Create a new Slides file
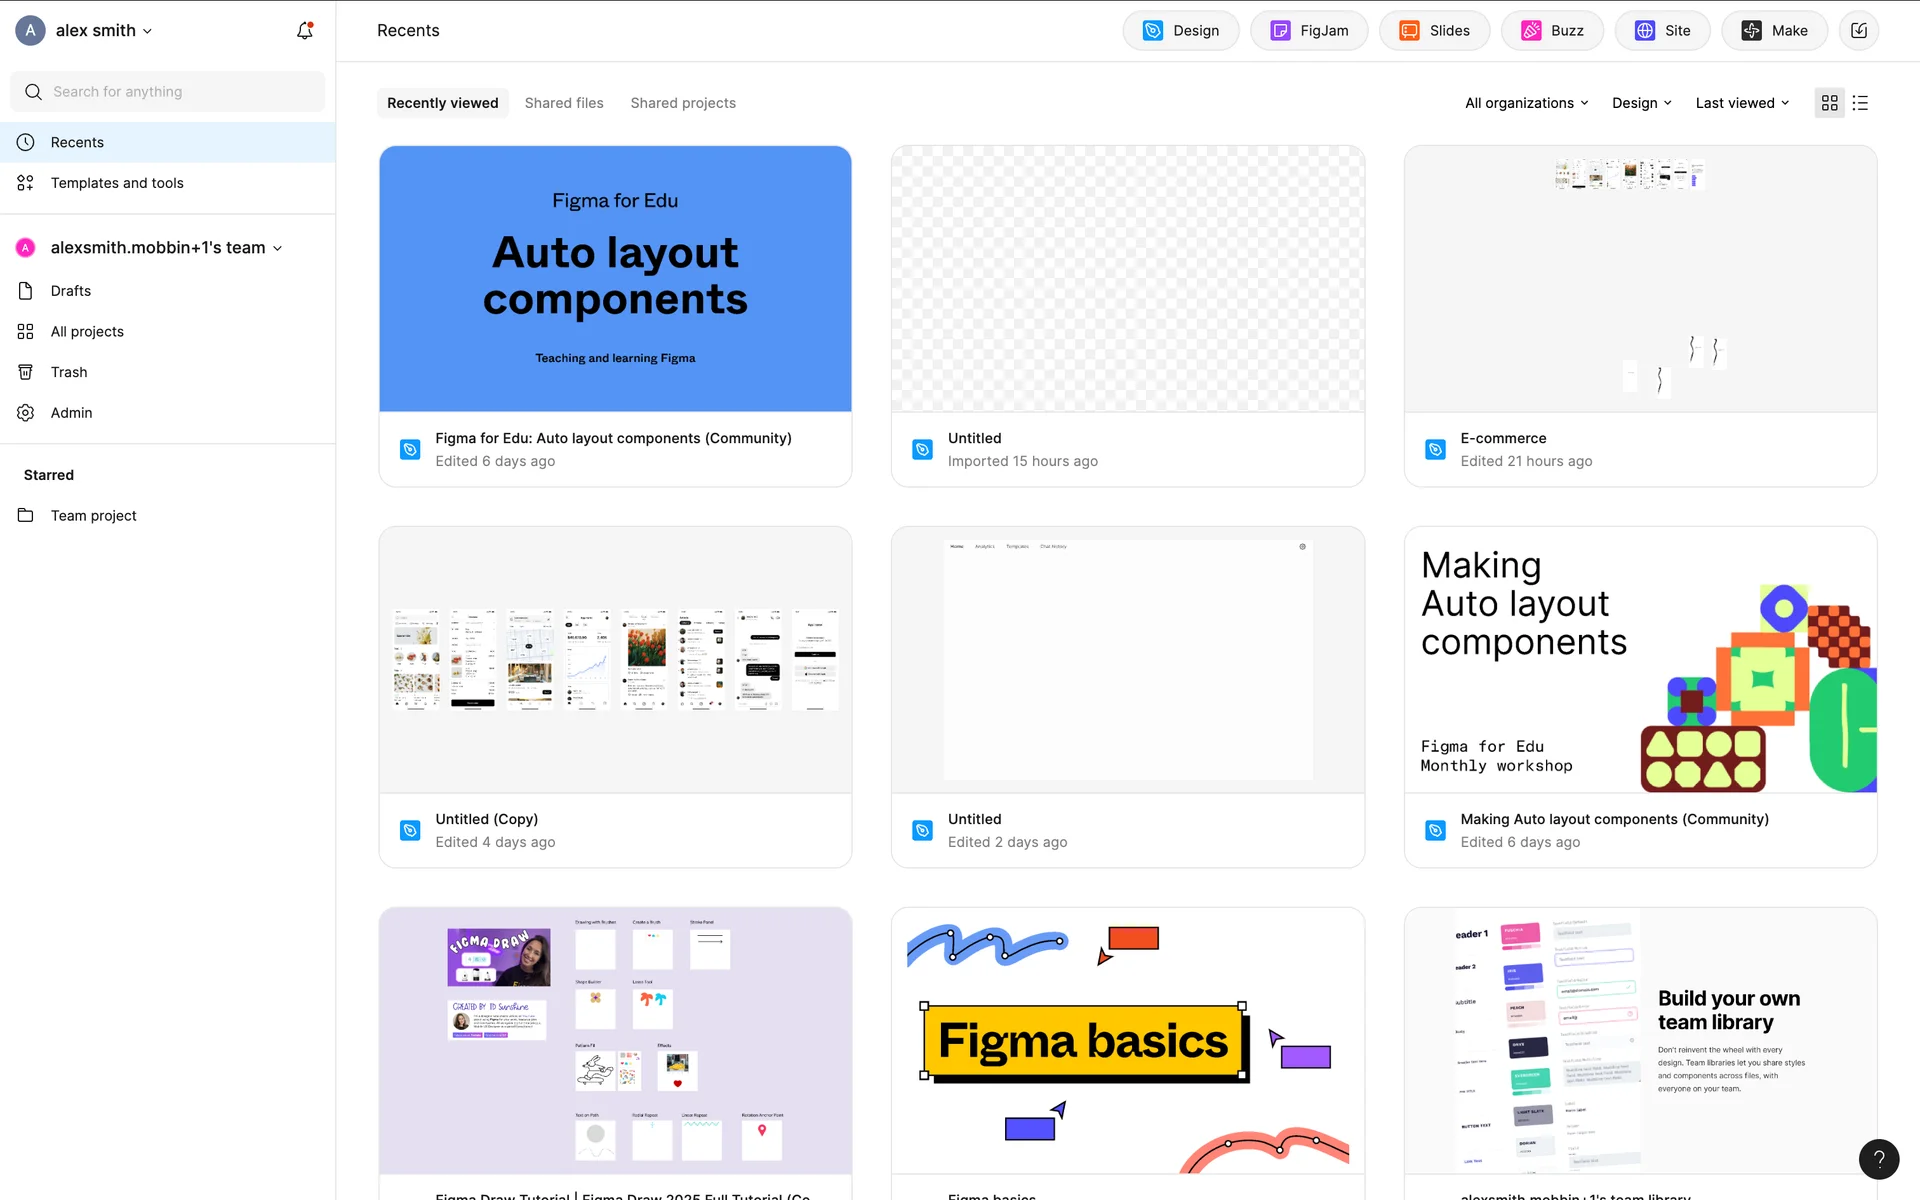This screenshot has height=1200, width=1920. [x=1434, y=31]
